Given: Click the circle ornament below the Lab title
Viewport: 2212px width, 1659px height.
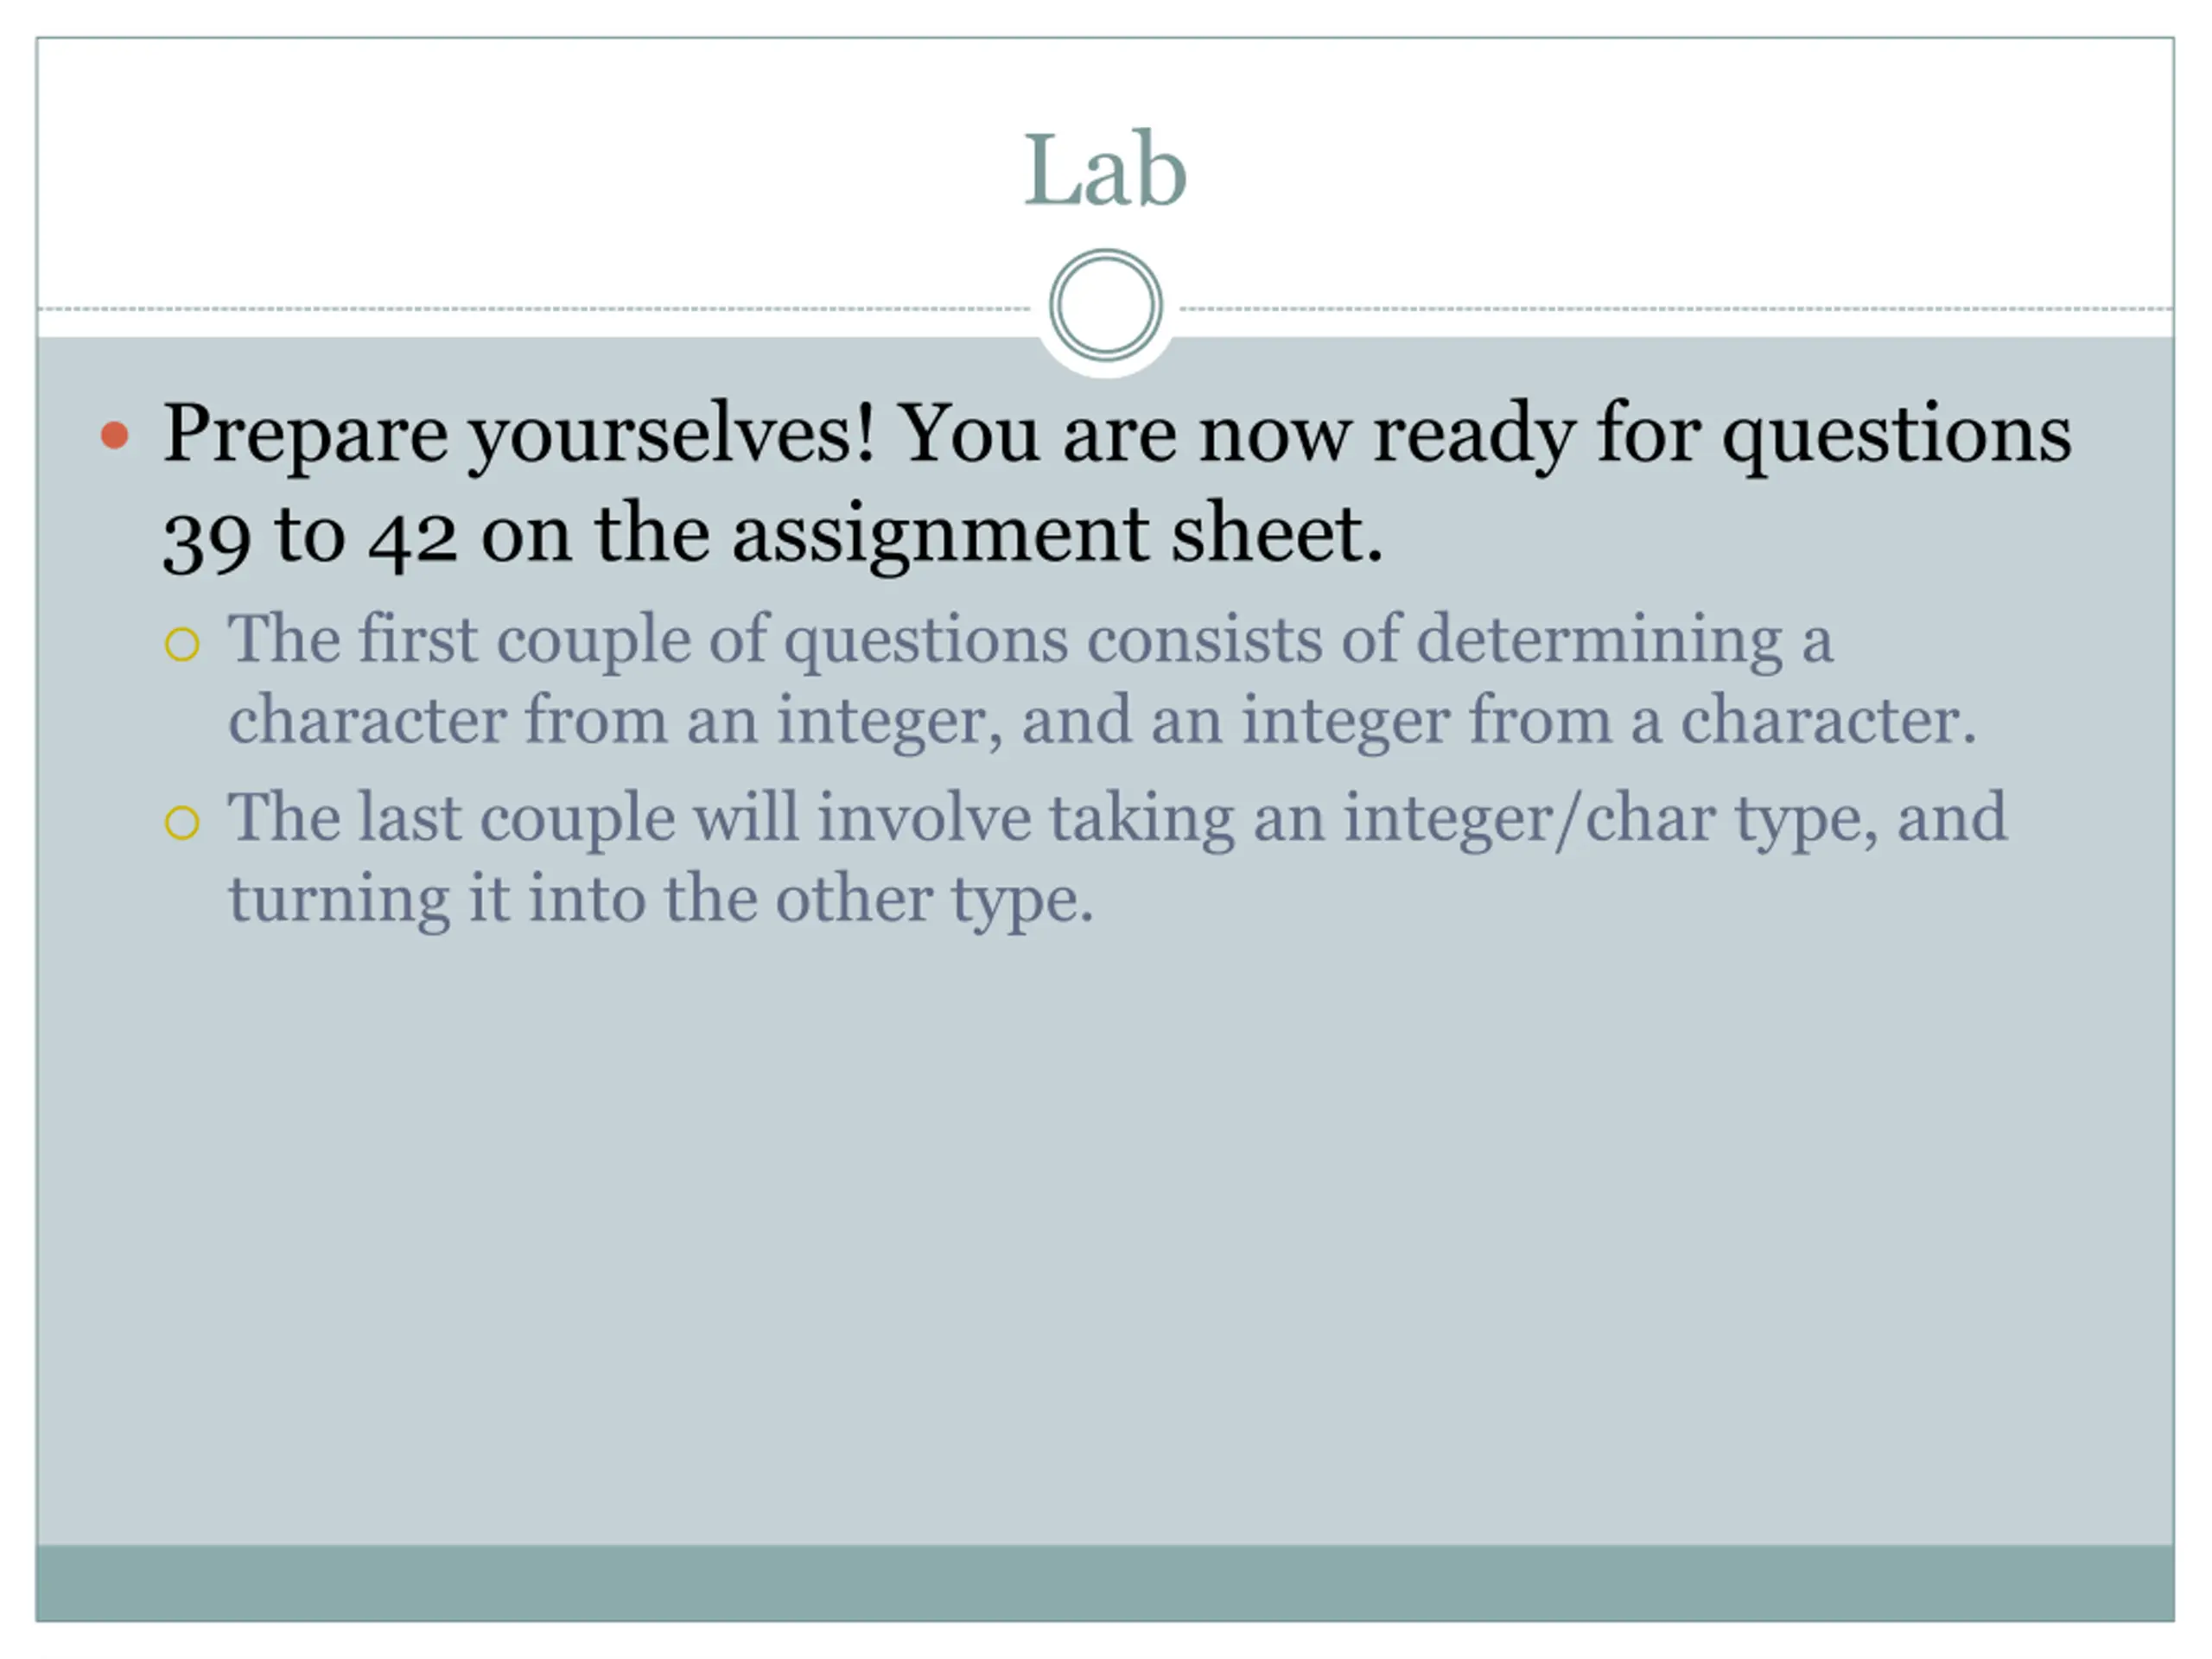Looking at the screenshot, I should [1105, 305].
